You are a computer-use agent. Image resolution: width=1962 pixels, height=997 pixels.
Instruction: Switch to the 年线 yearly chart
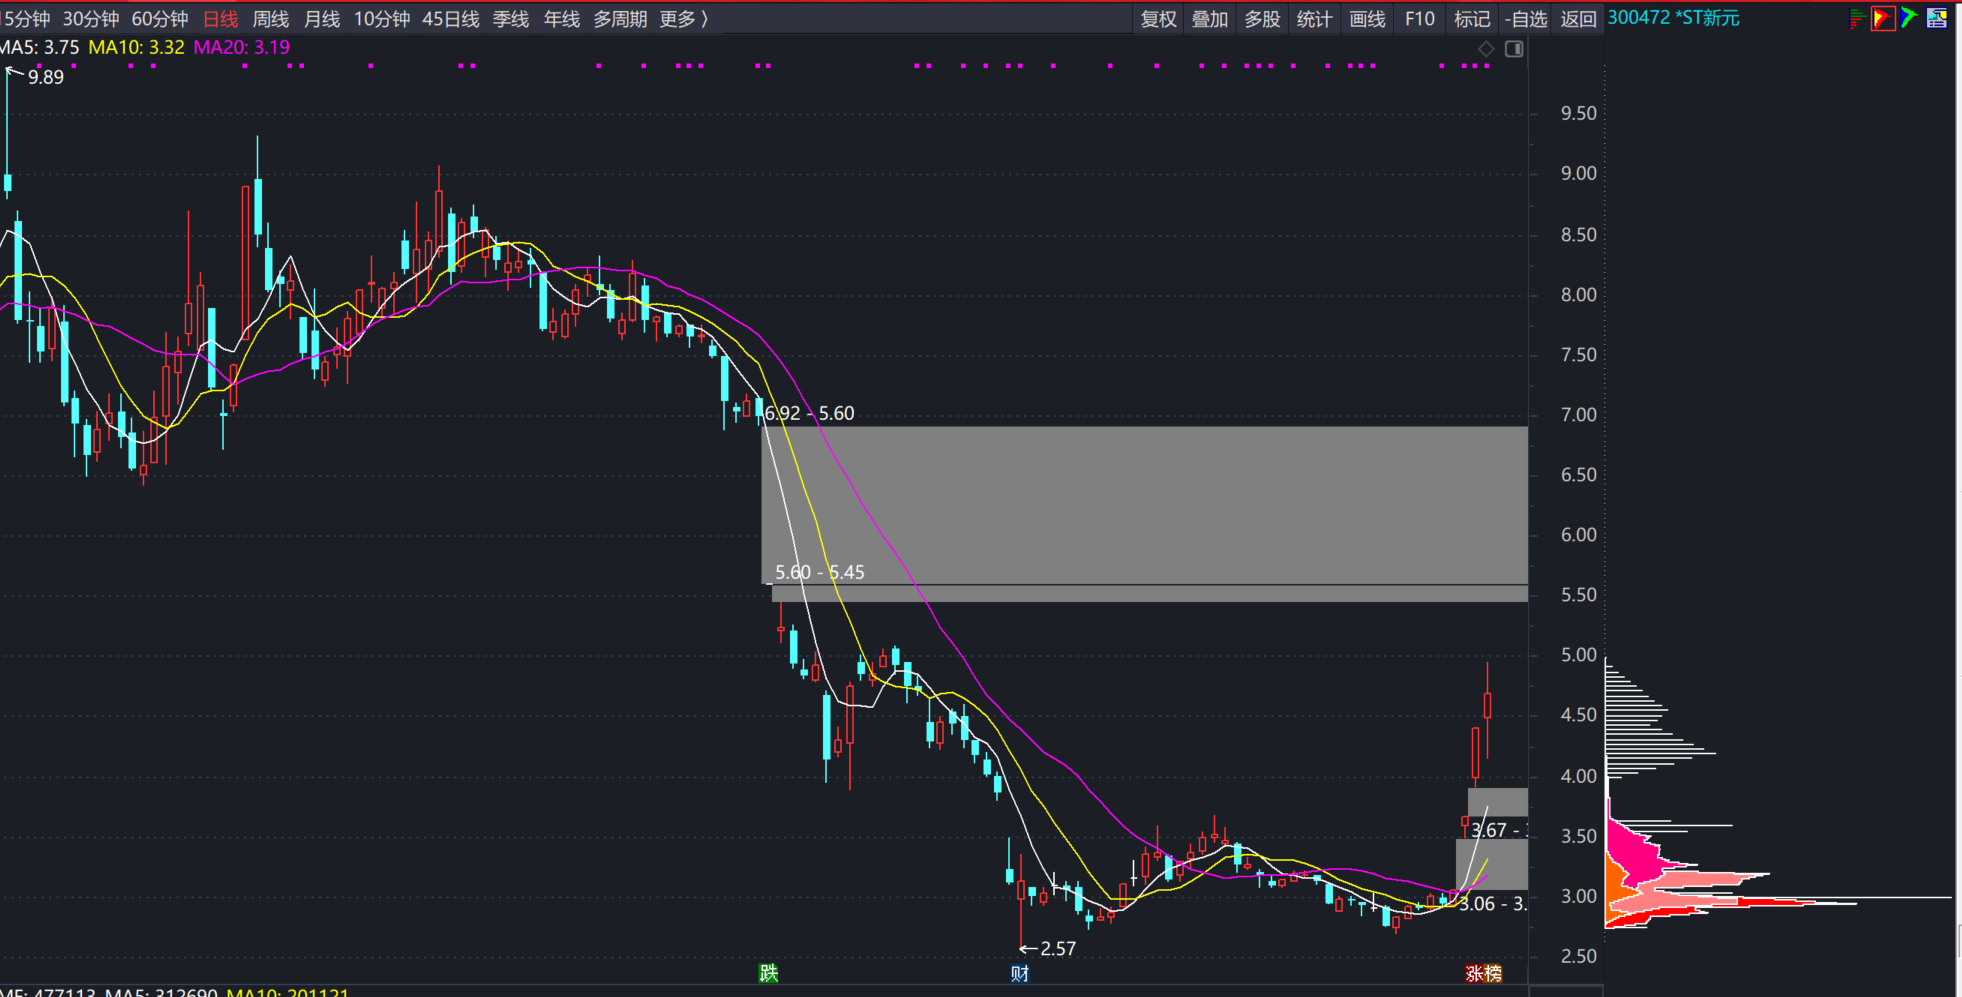click(562, 19)
